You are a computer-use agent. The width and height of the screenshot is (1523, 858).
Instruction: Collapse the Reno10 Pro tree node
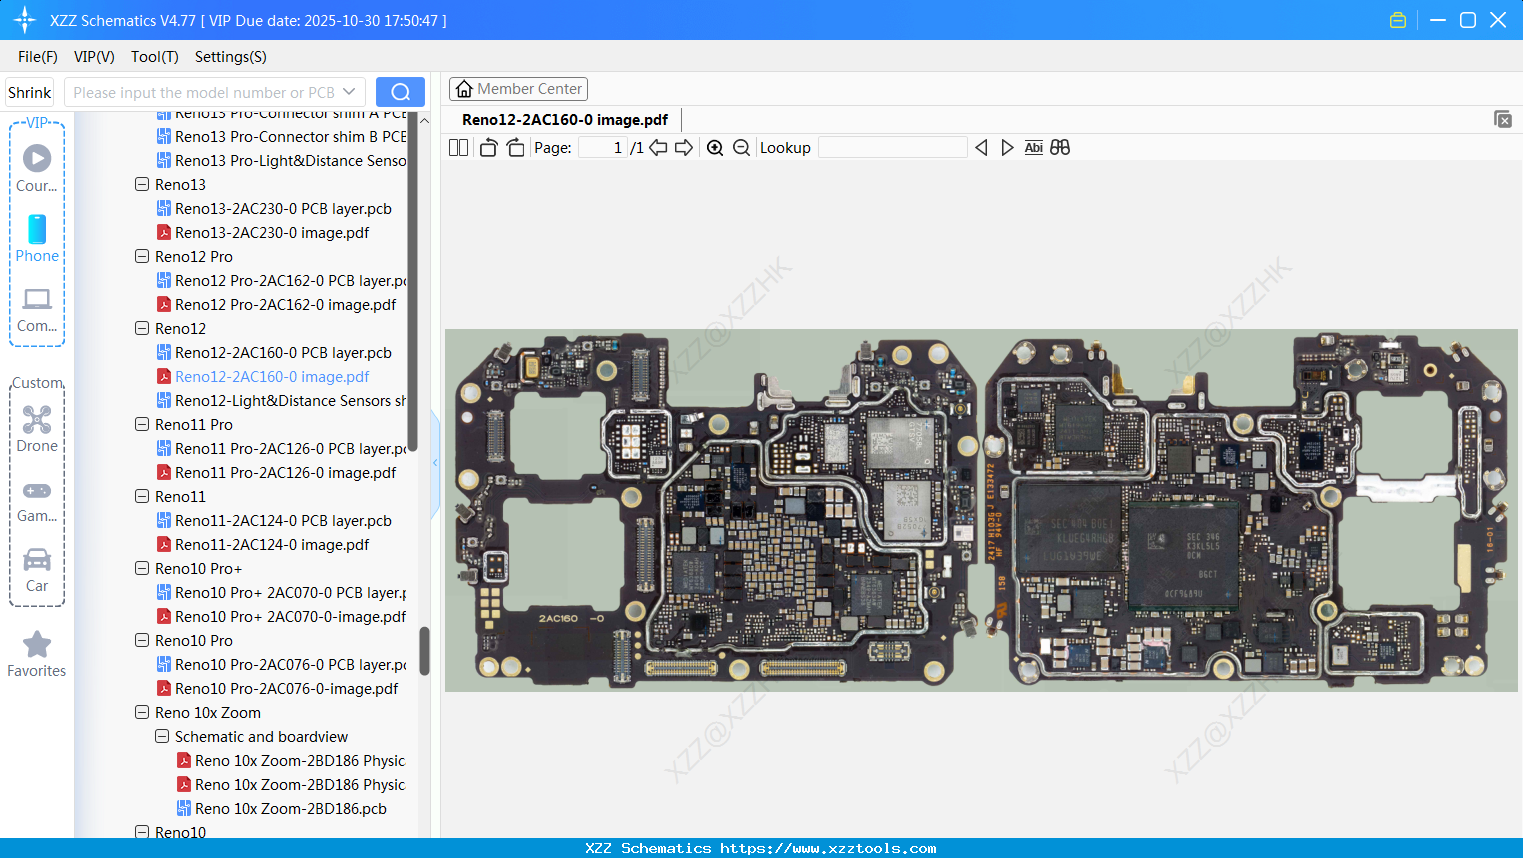coord(142,640)
